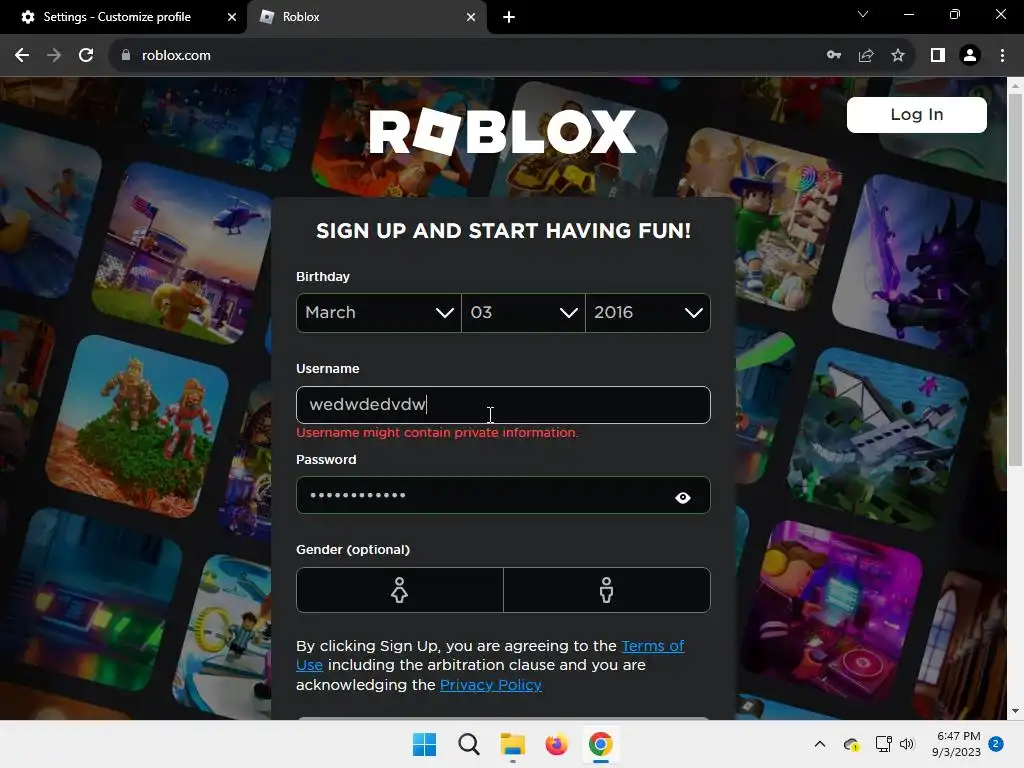Open the OneDrive cloud tray icon

tap(851, 744)
